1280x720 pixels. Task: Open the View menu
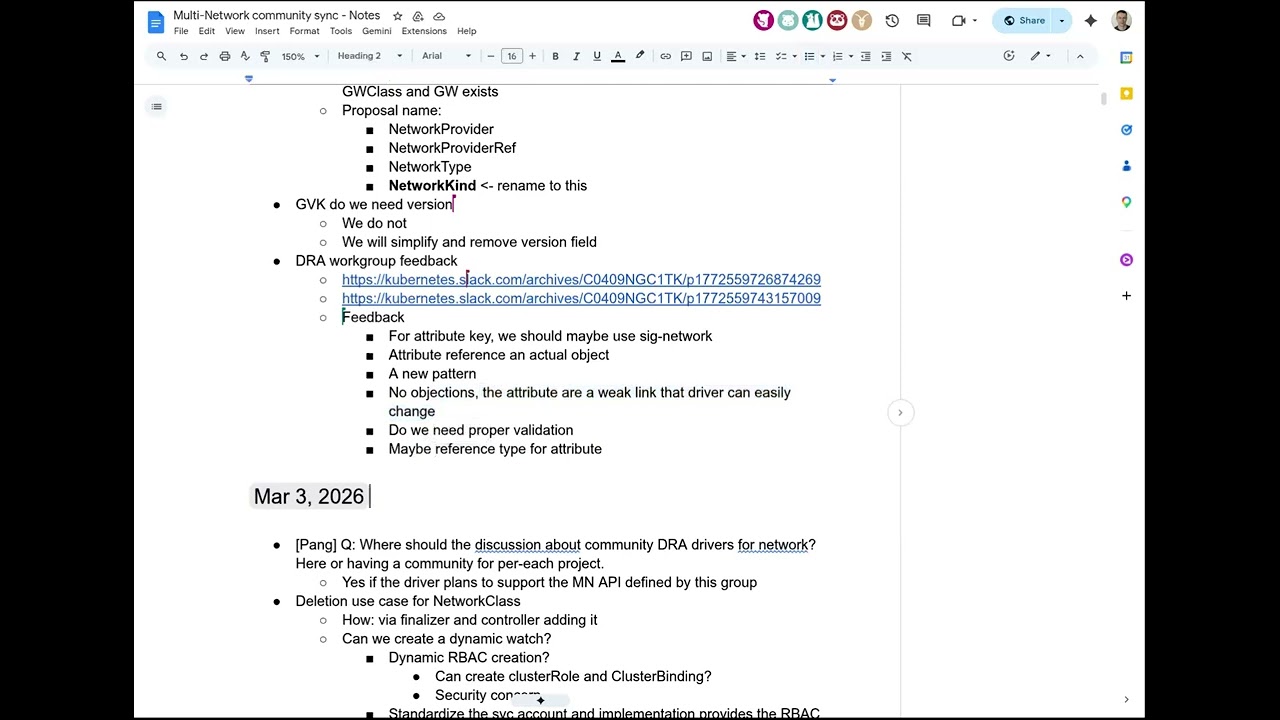[235, 31]
